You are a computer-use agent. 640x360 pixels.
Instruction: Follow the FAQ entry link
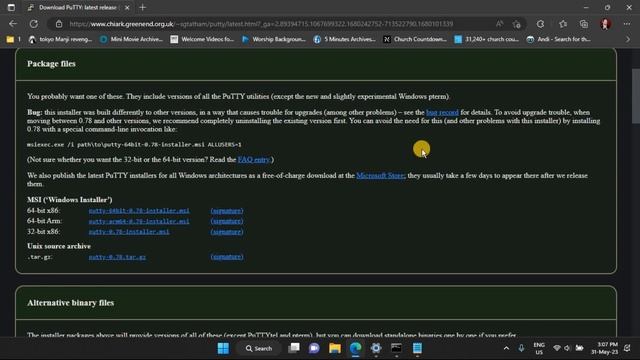tap(254, 160)
